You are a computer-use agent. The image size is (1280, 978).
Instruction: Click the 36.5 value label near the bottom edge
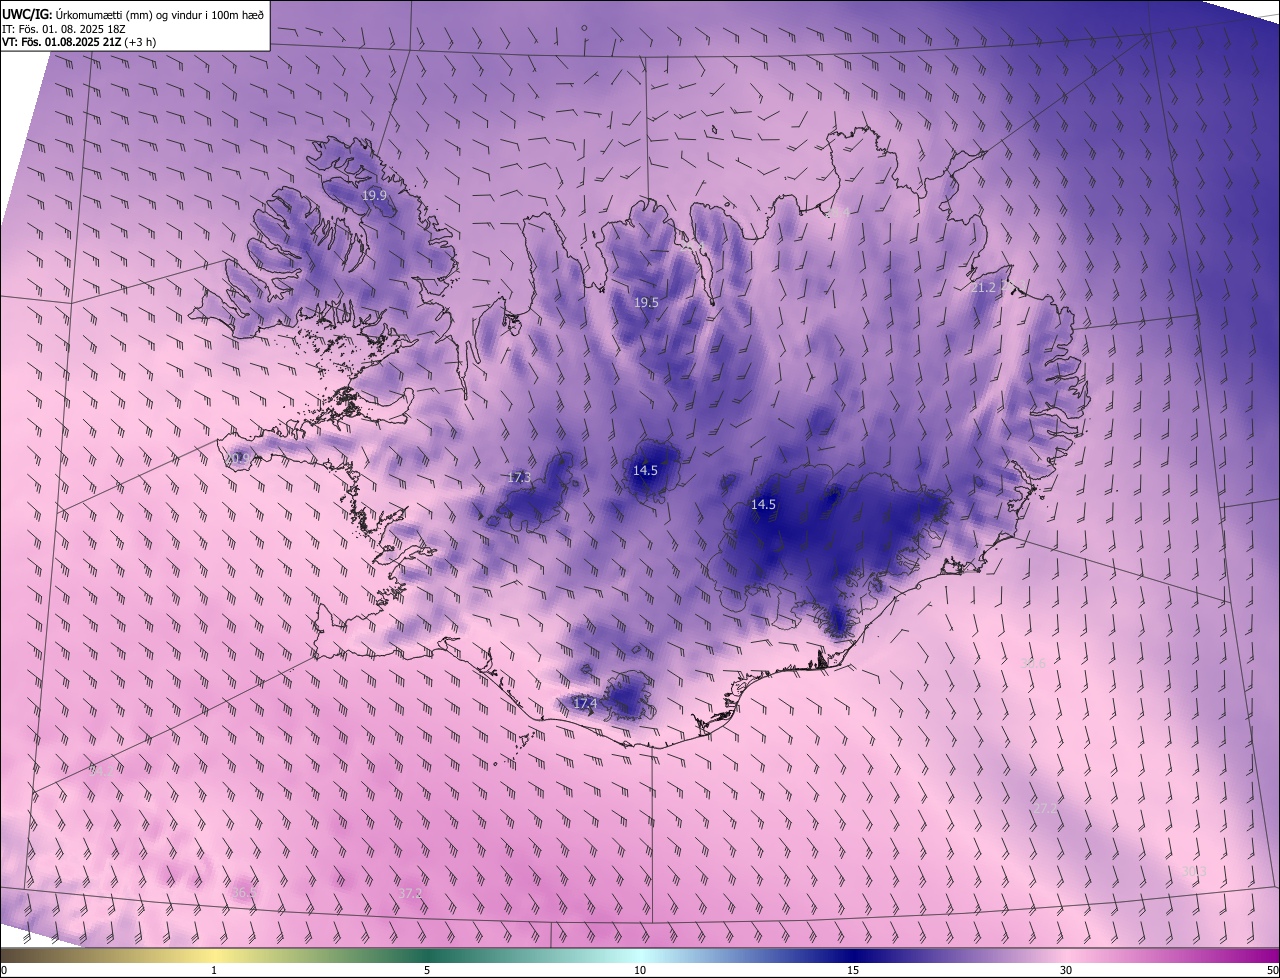tap(243, 893)
